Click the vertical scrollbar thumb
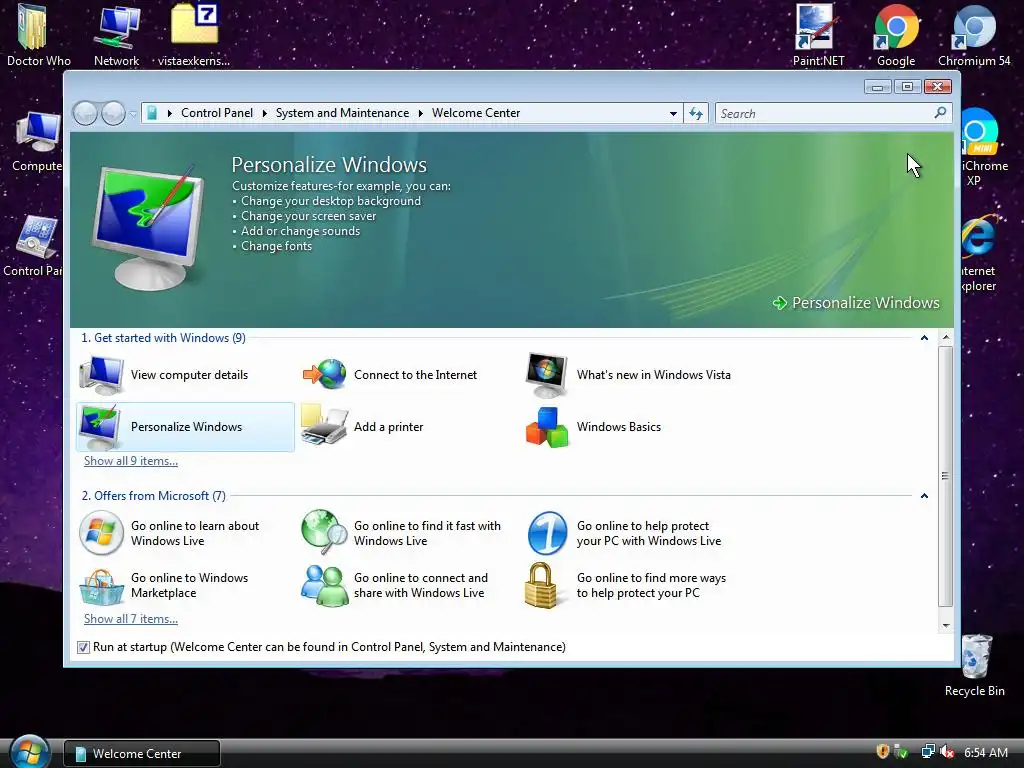 (946, 476)
